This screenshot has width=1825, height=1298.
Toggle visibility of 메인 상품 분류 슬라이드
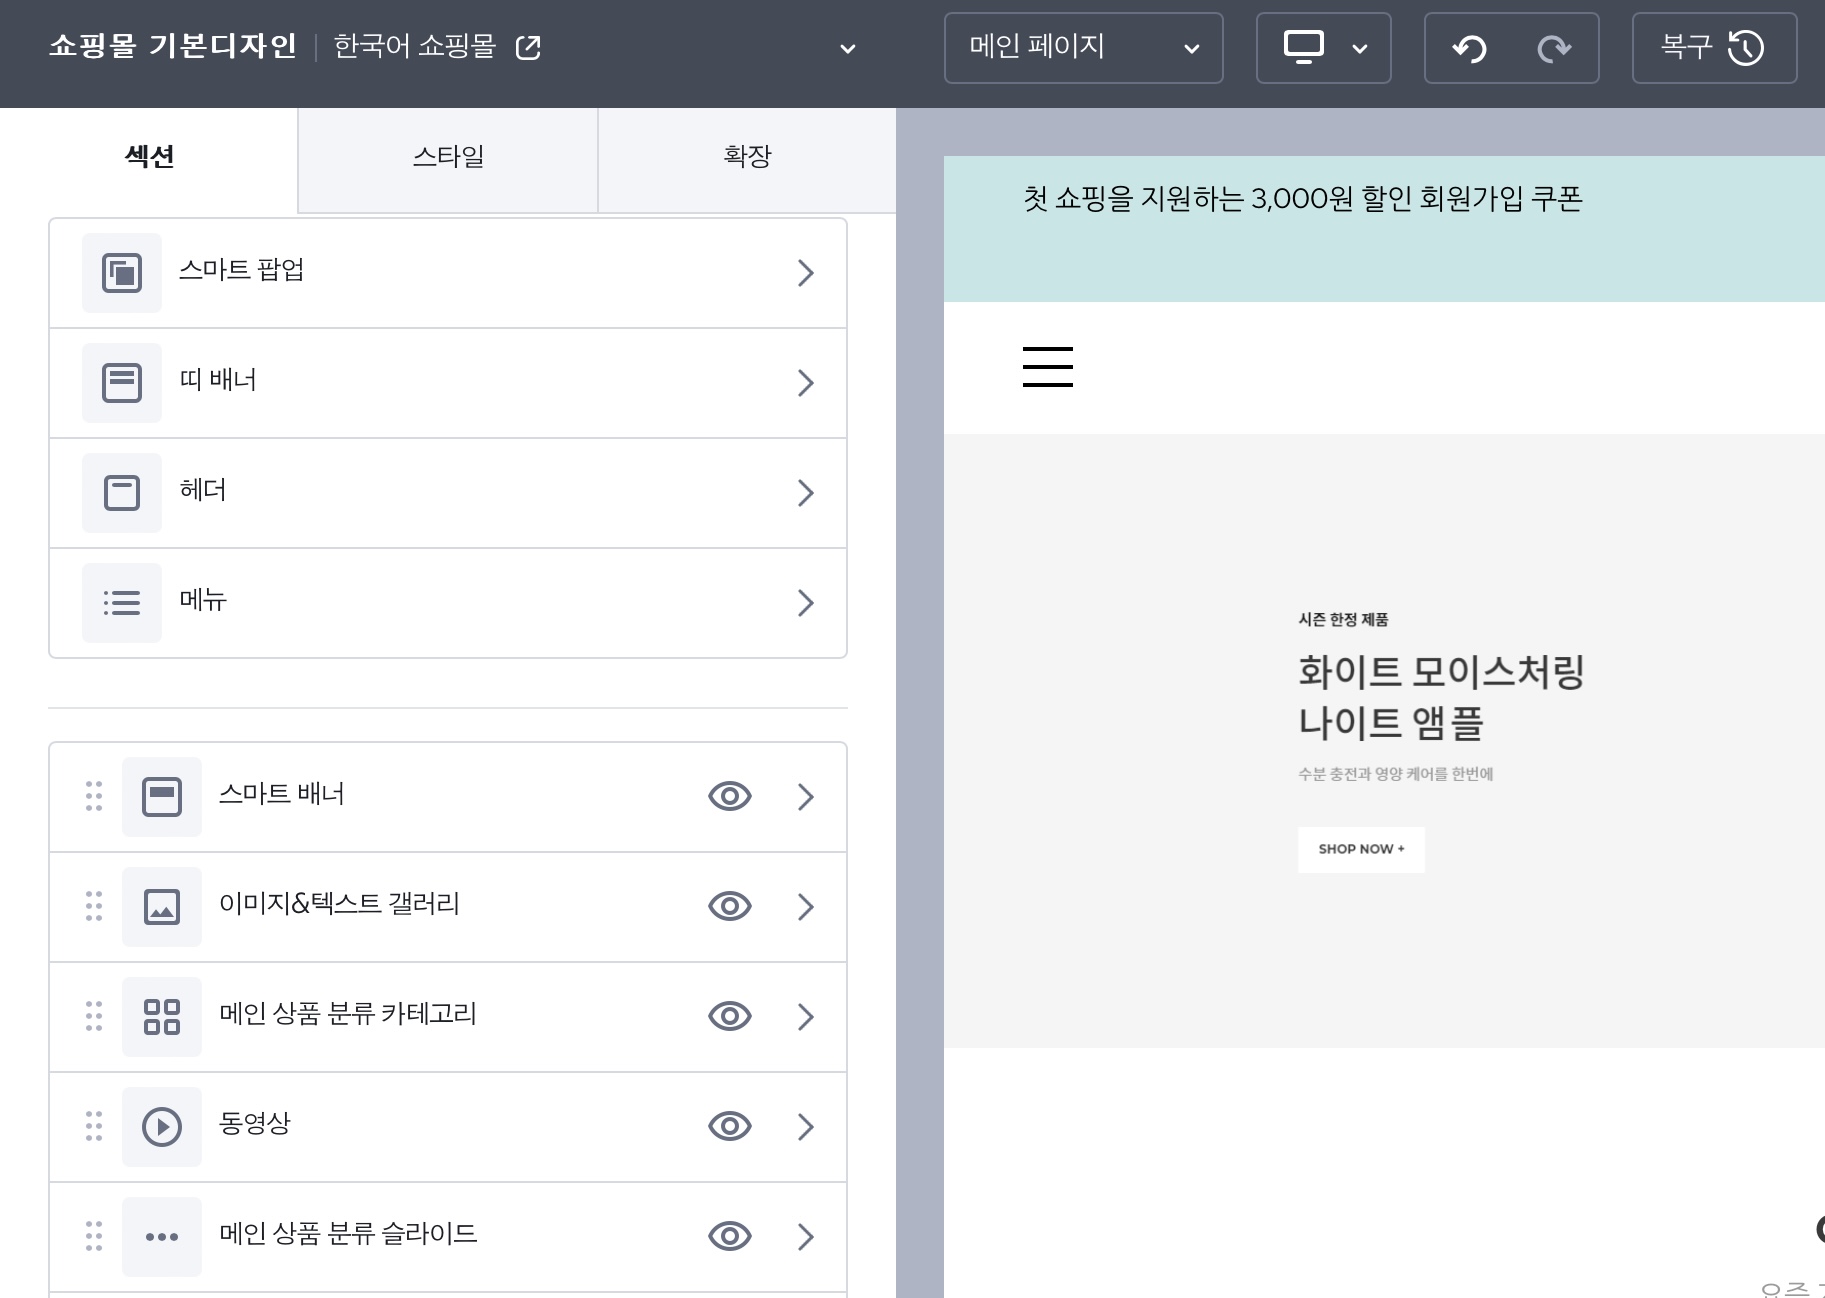tap(730, 1236)
